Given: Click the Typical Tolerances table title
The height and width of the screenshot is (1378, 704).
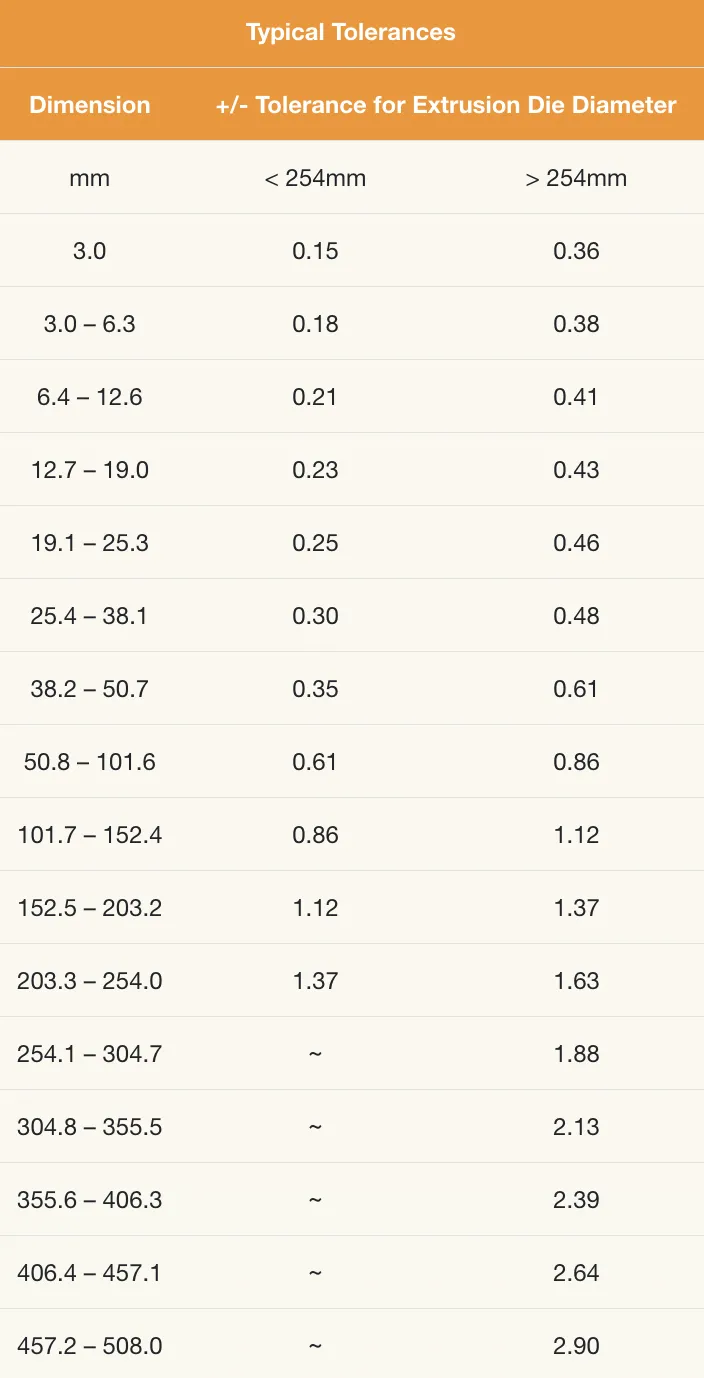Looking at the screenshot, I should click(x=351, y=32).
